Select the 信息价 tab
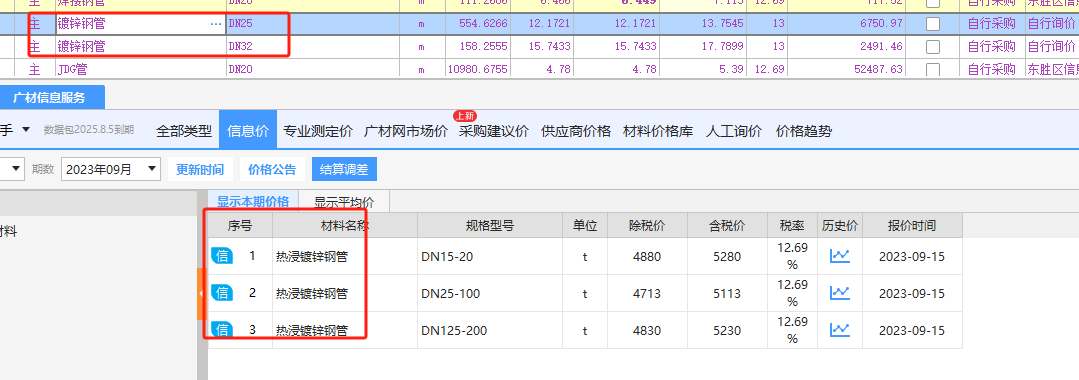Image resolution: width=1079 pixels, height=380 pixels. 248,130
